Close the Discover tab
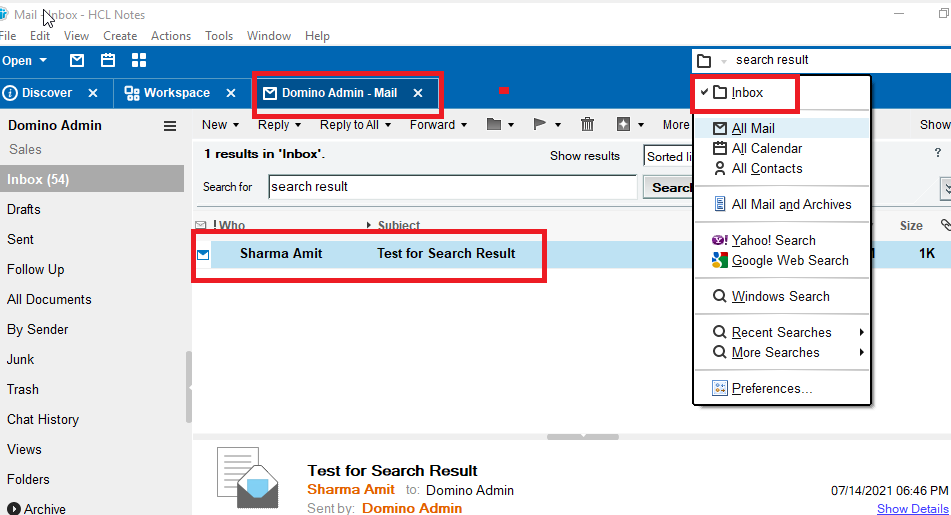951x515 pixels. pyautogui.click(x=93, y=93)
